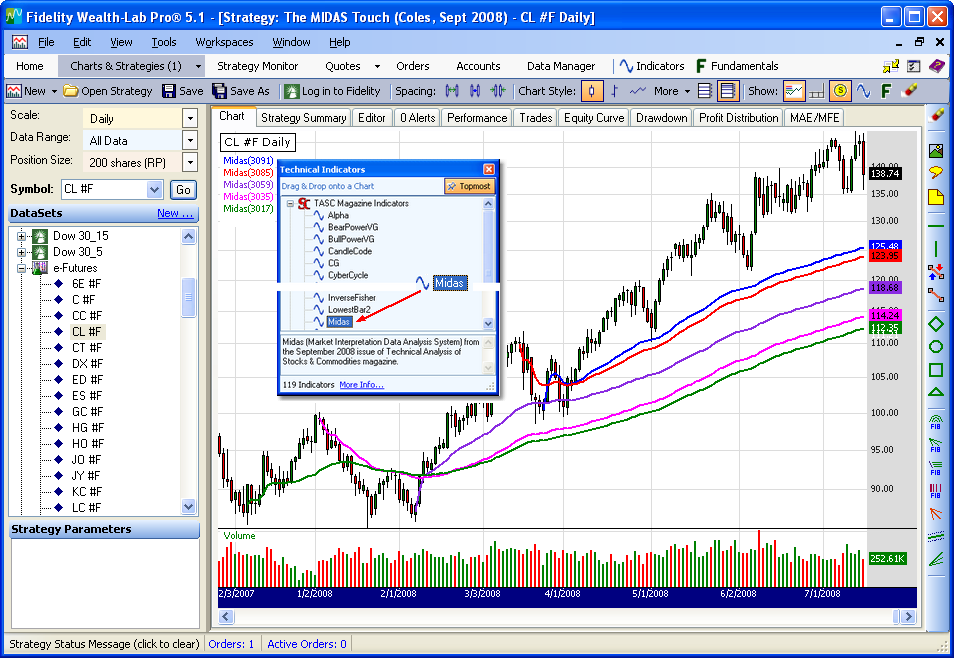Select CT #F in the DataSets tree

pos(87,347)
